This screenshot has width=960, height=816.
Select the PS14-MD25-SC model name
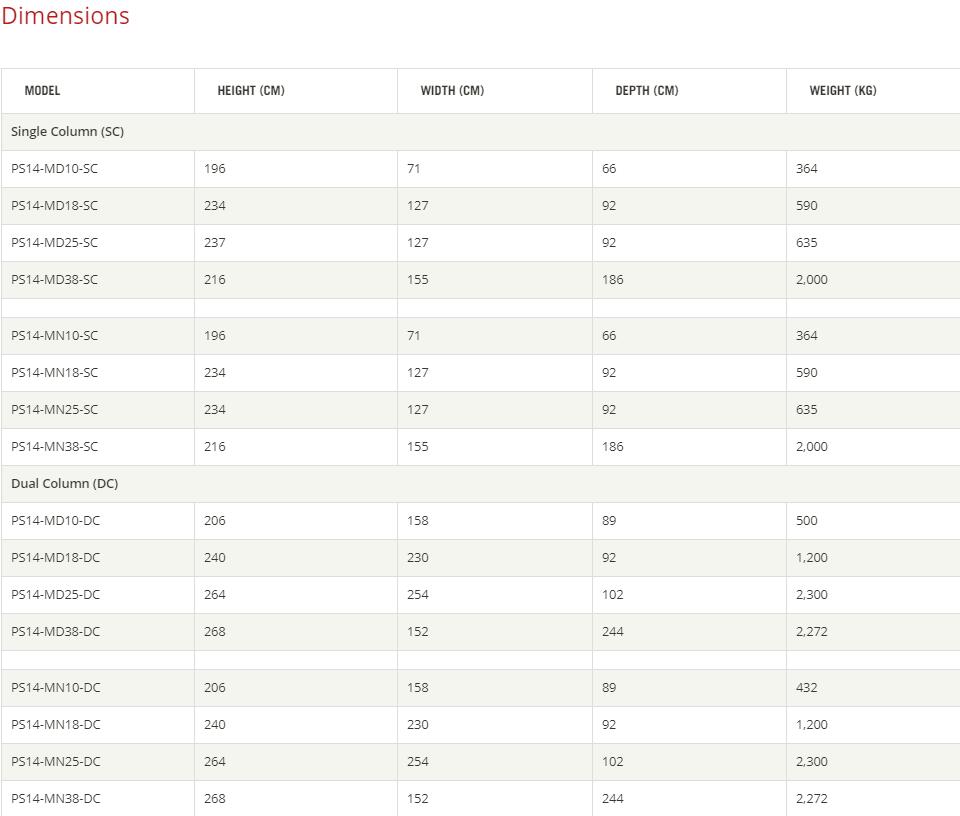coord(54,243)
